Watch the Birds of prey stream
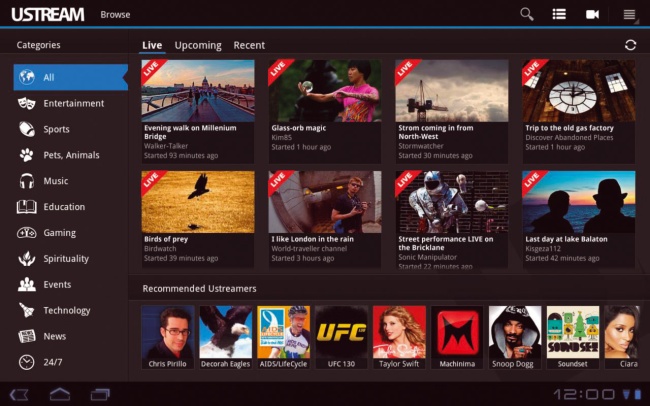The width and height of the screenshot is (650, 406). (x=197, y=203)
